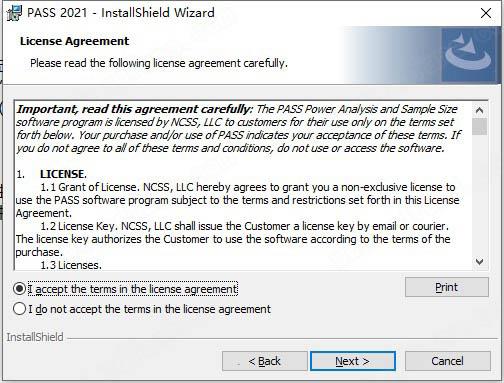
Task: Go to the previous step with Back
Action: click(x=265, y=361)
